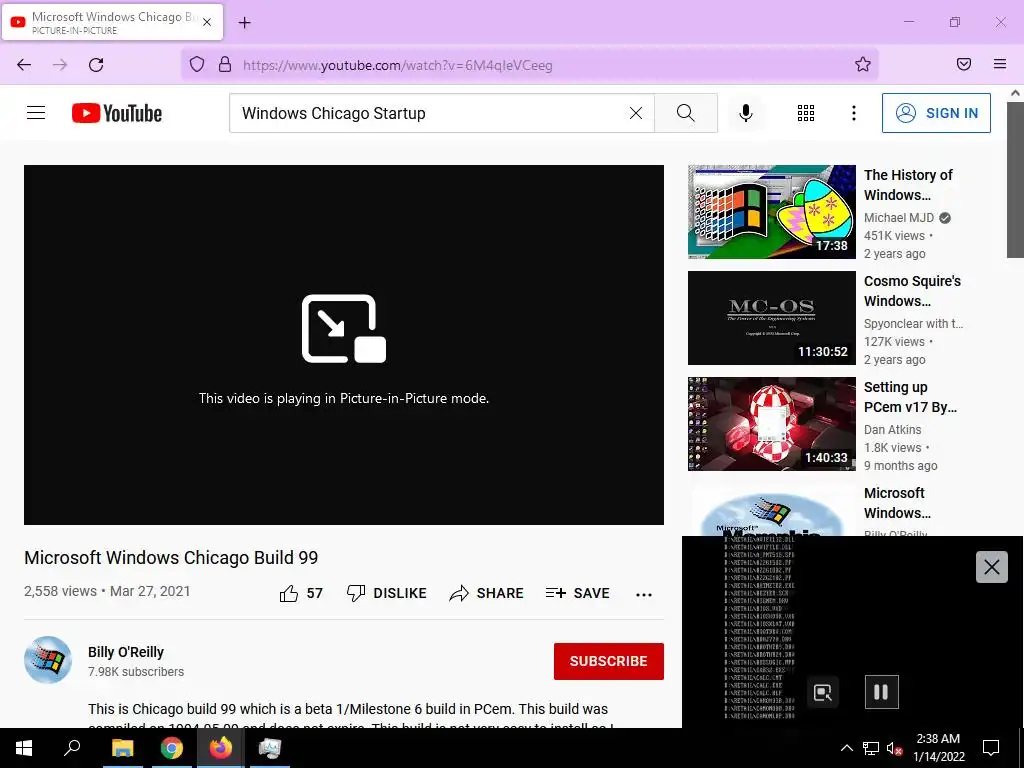Viewport: 1024px width, 768px height.
Task: Open the tracking protection shield icon
Action: coord(197,64)
